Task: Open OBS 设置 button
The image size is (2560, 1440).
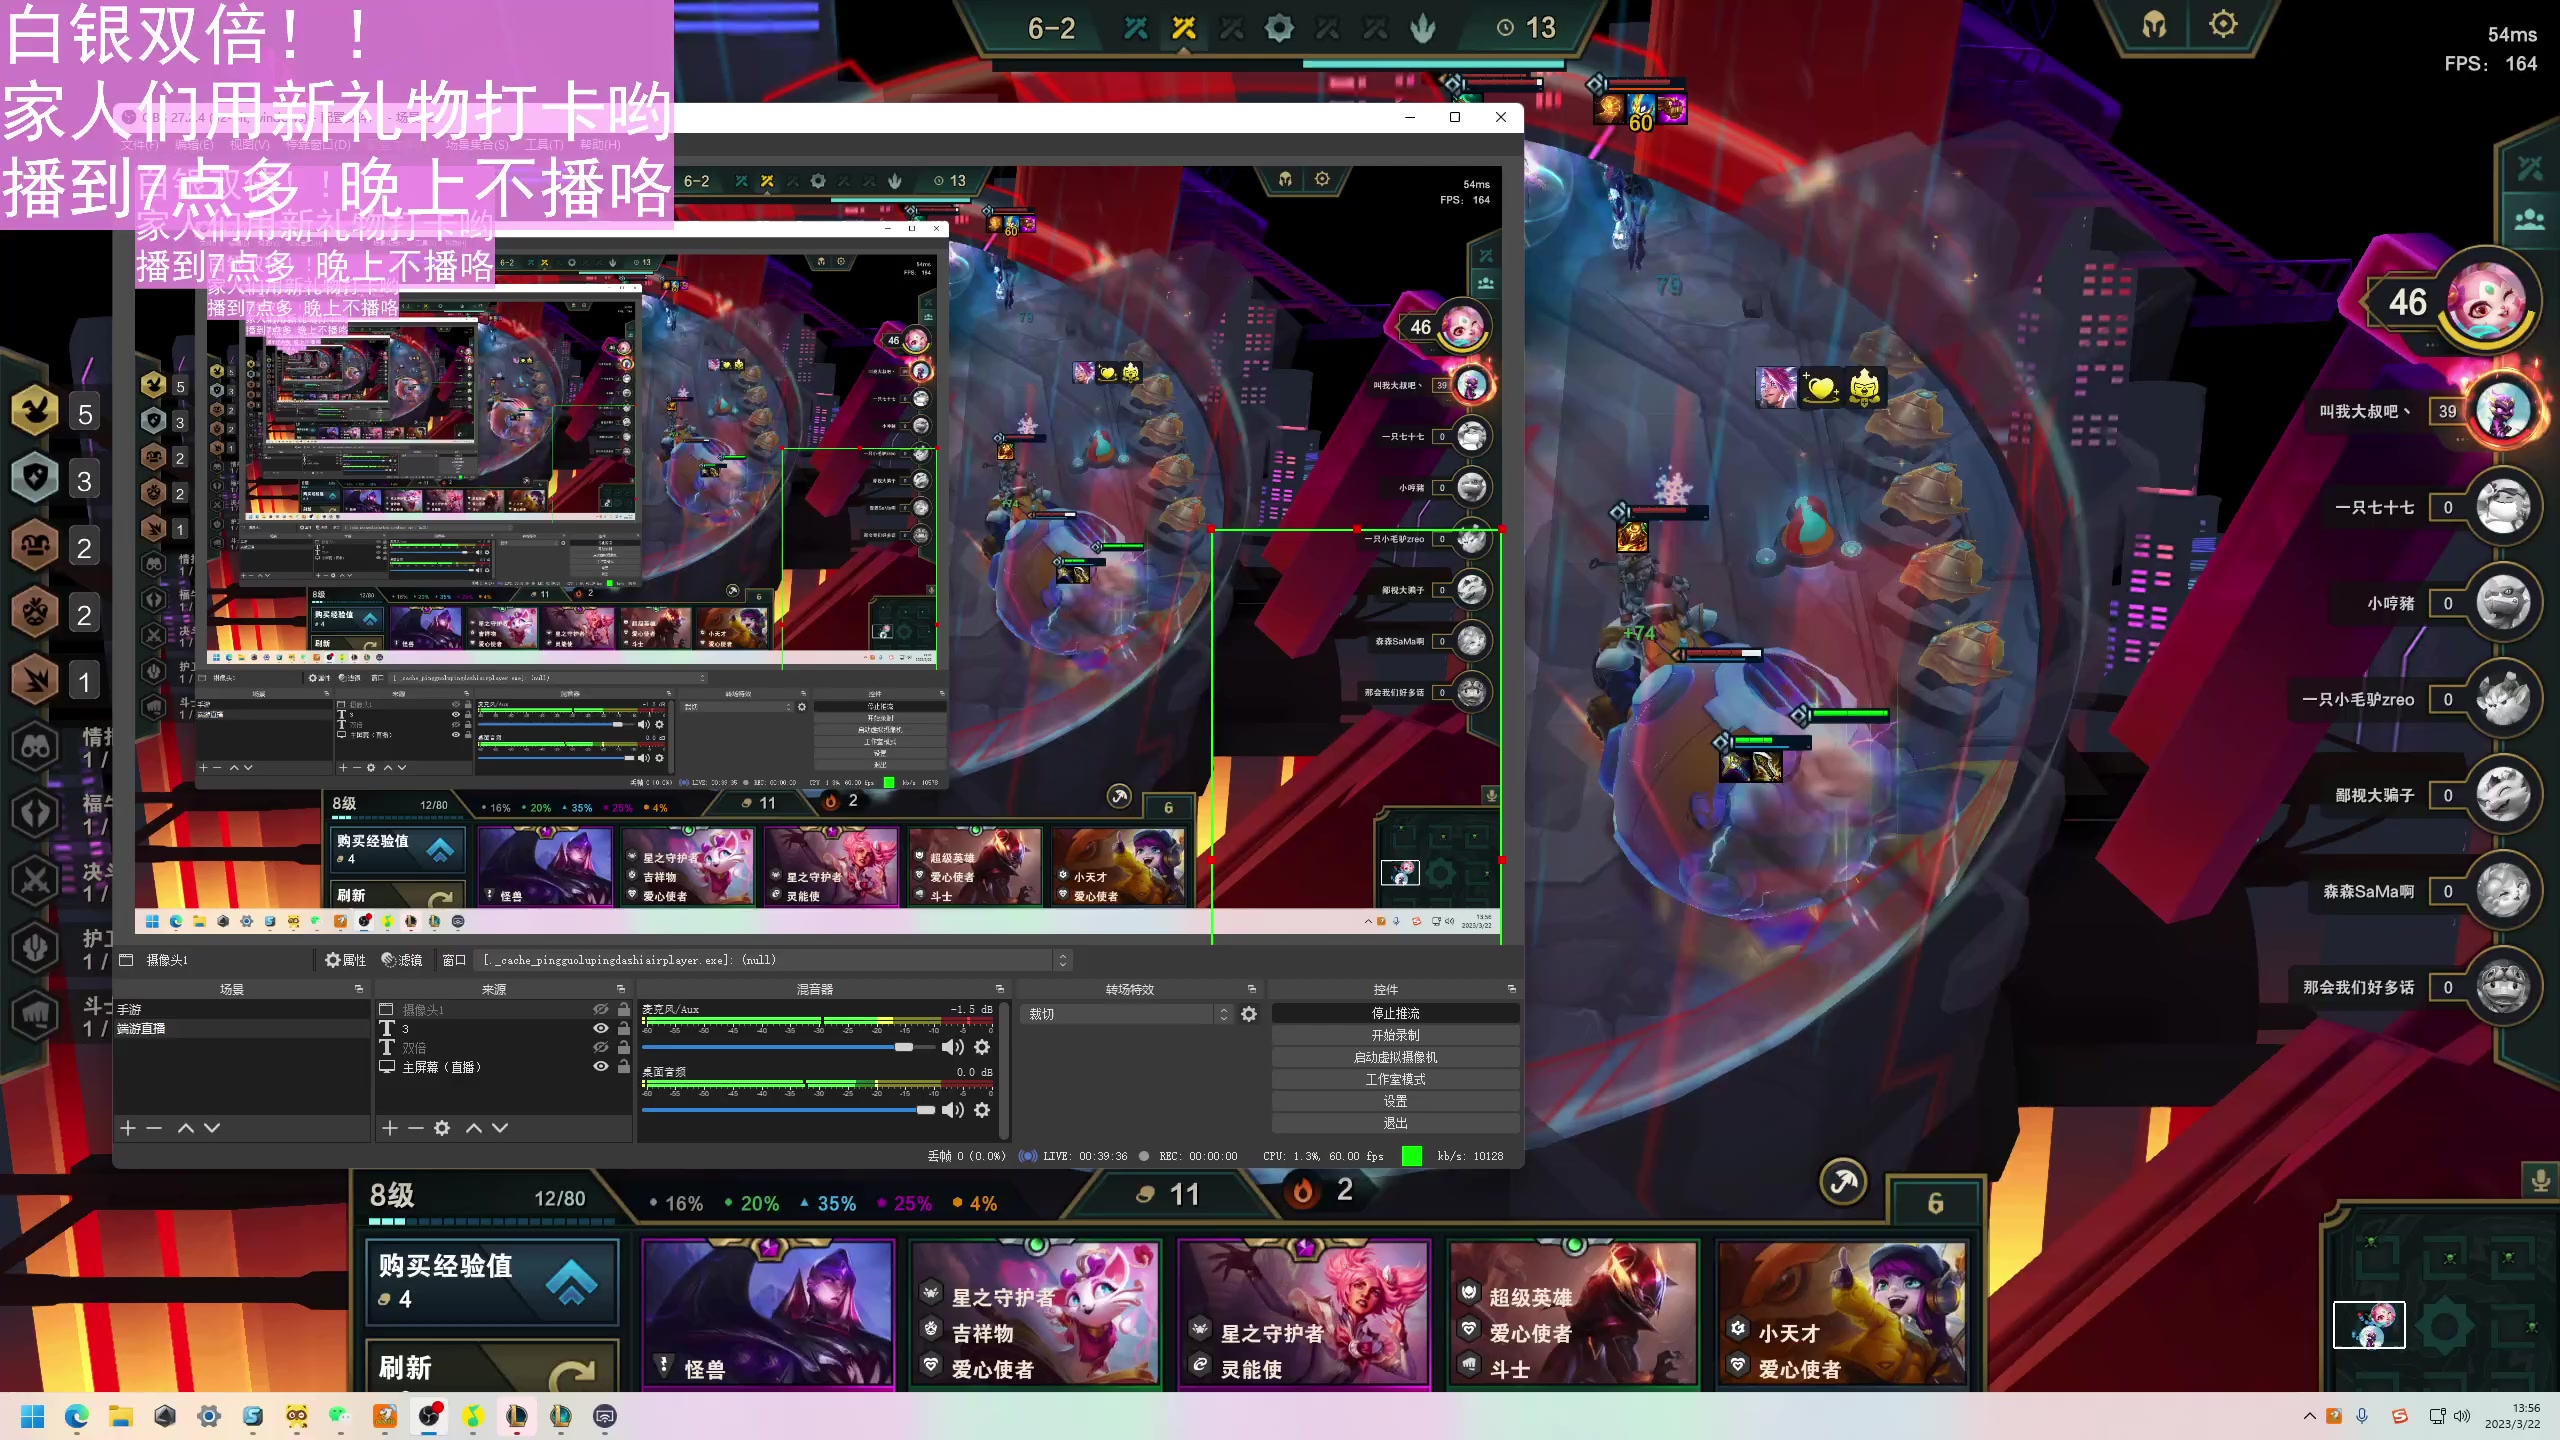Action: click(1395, 1101)
